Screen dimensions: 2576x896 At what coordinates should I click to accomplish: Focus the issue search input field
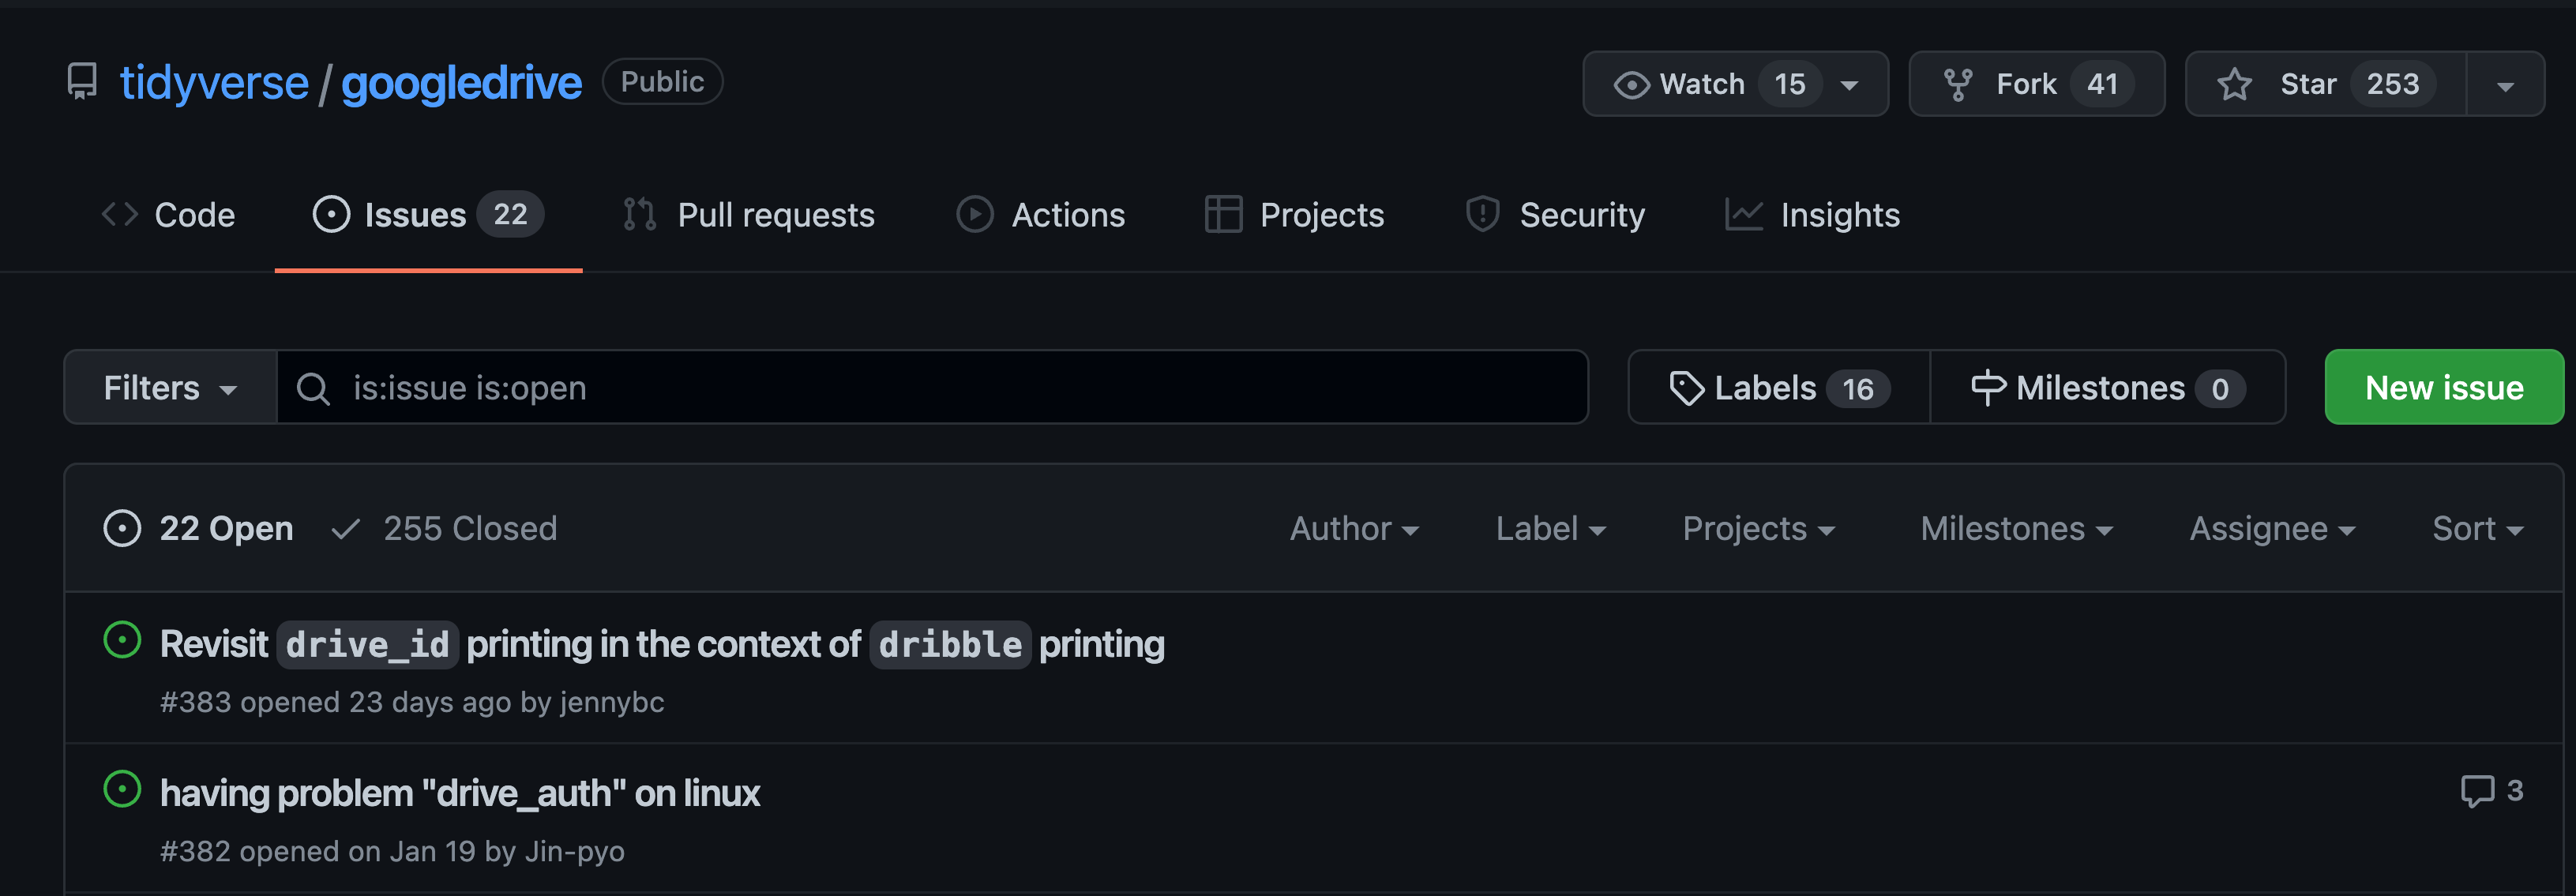(930, 388)
